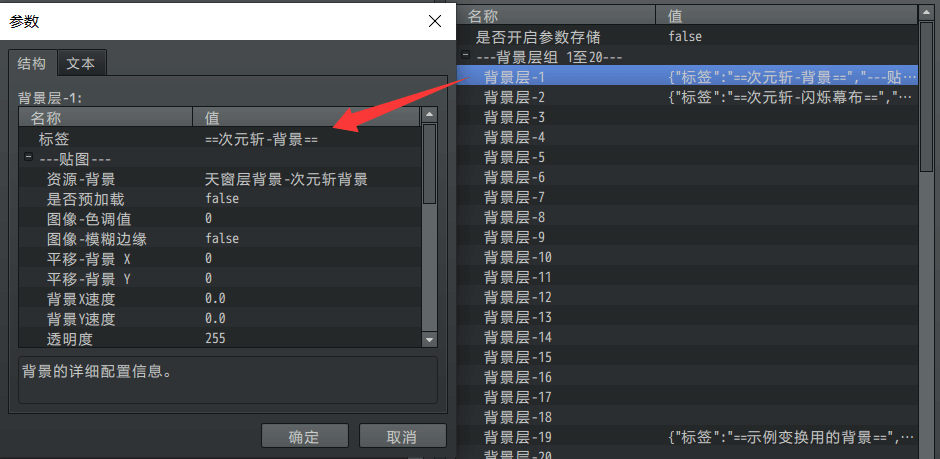The width and height of the screenshot is (940, 459).
Task: Click the inner list scroll-down arrow
Action: [x=429, y=339]
